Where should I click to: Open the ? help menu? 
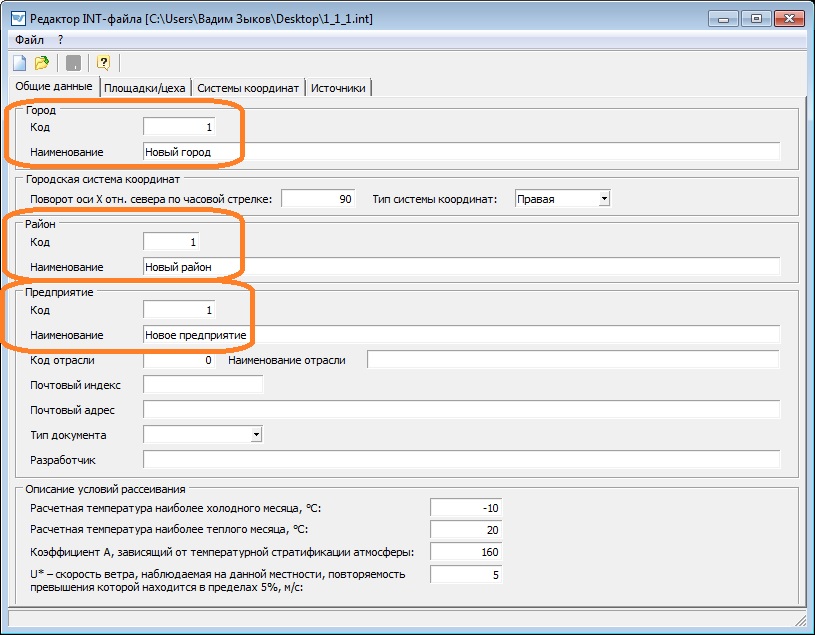[60, 39]
